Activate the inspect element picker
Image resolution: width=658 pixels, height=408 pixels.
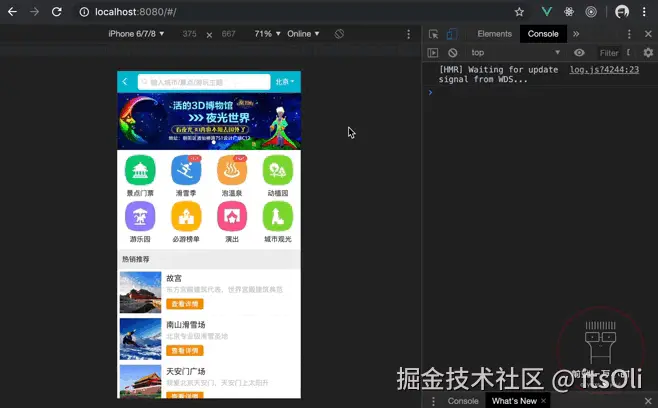pyautogui.click(x=433, y=34)
